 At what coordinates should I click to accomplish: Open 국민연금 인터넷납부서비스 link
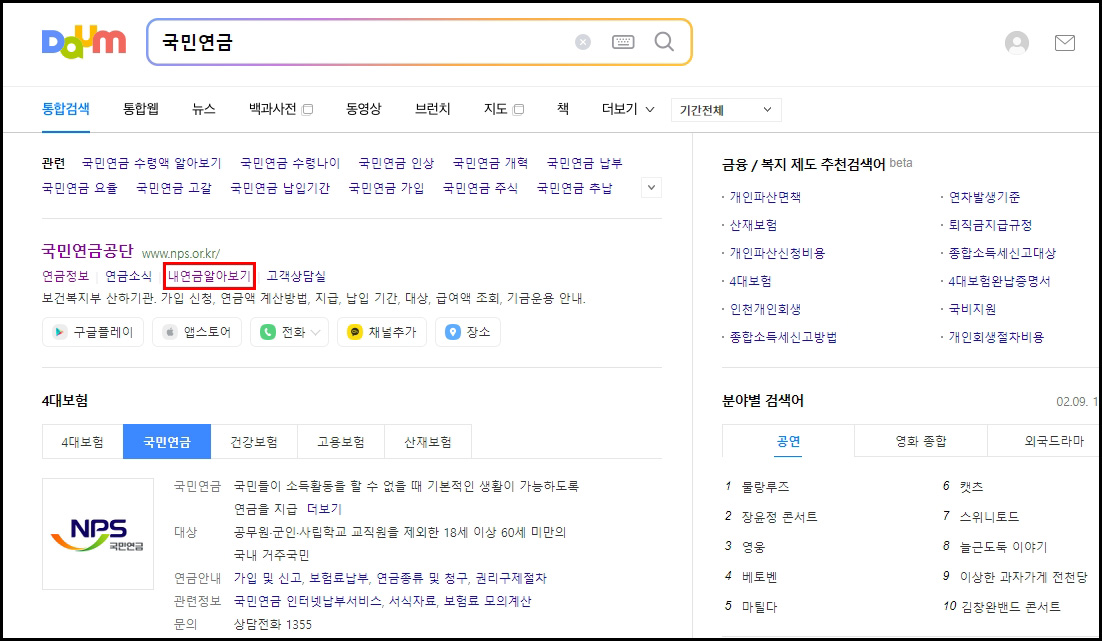point(307,602)
